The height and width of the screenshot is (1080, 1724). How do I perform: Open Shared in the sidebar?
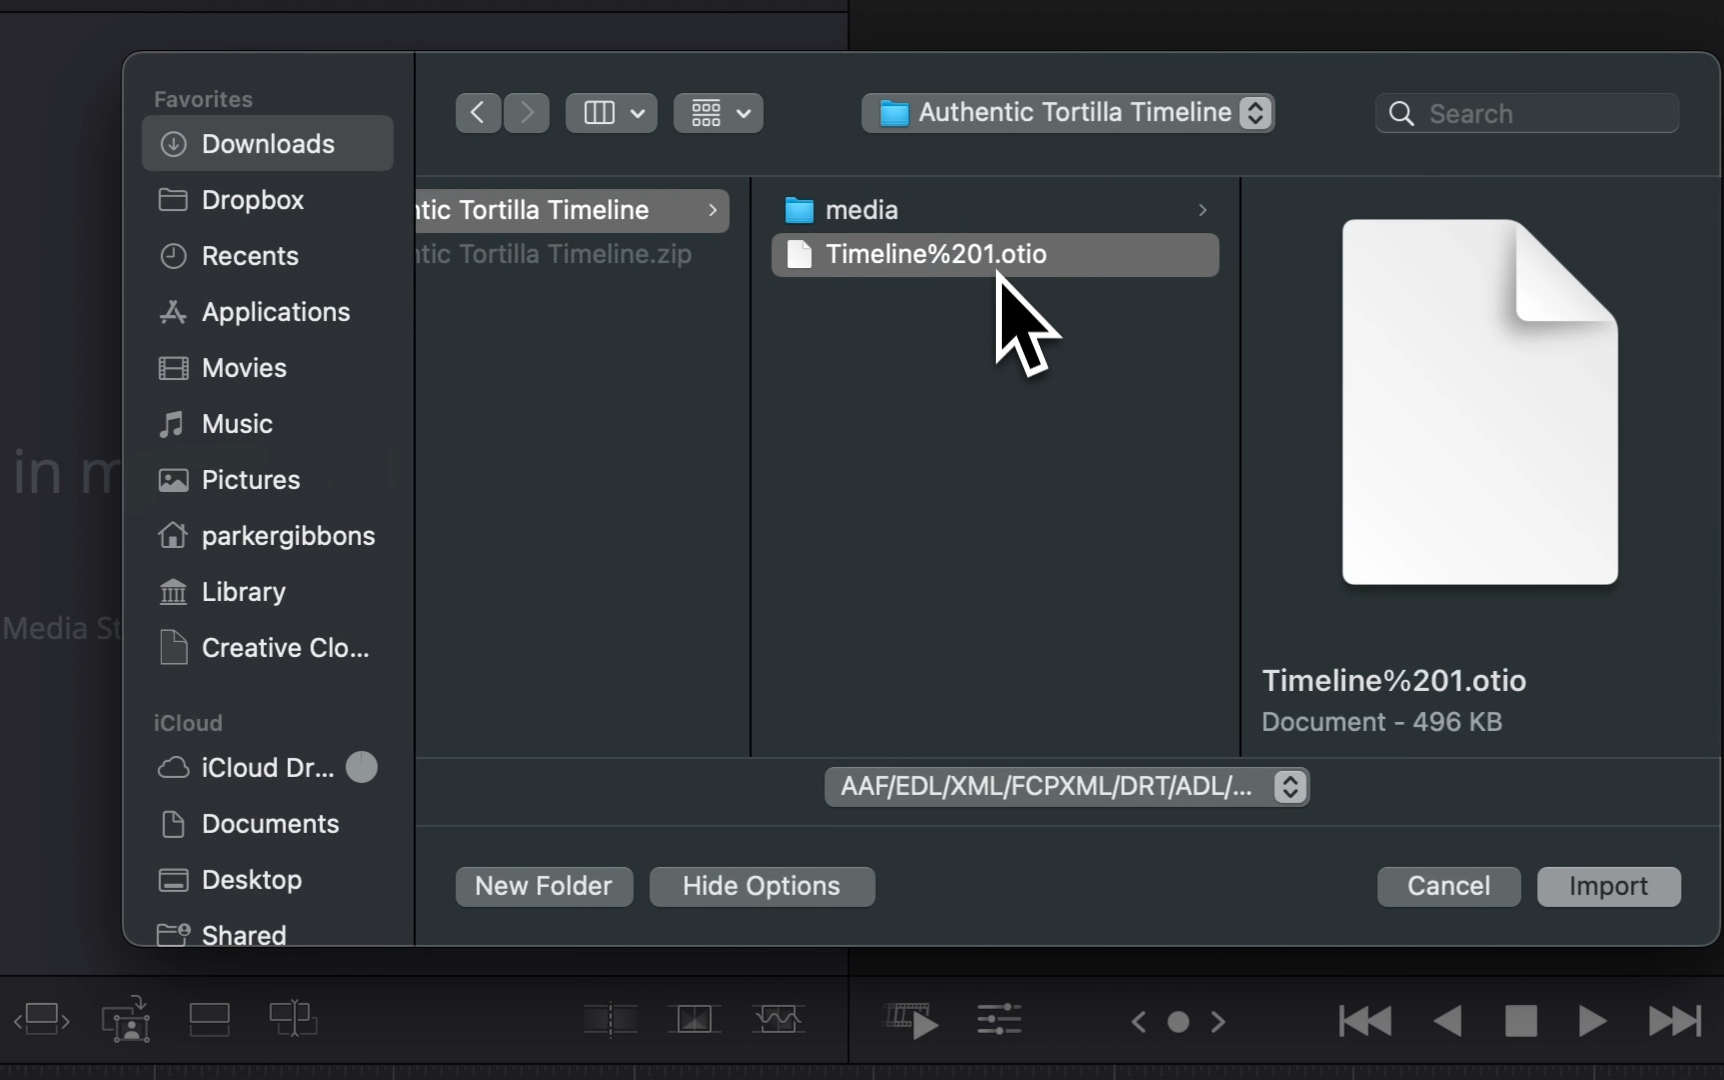click(267, 933)
